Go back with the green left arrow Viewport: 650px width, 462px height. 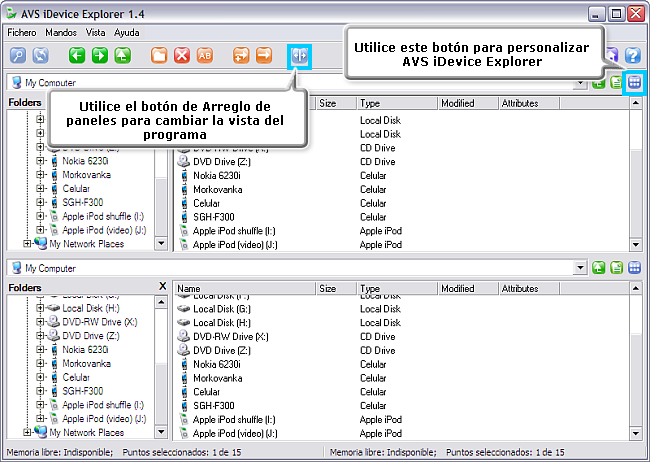tap(77, 55)
